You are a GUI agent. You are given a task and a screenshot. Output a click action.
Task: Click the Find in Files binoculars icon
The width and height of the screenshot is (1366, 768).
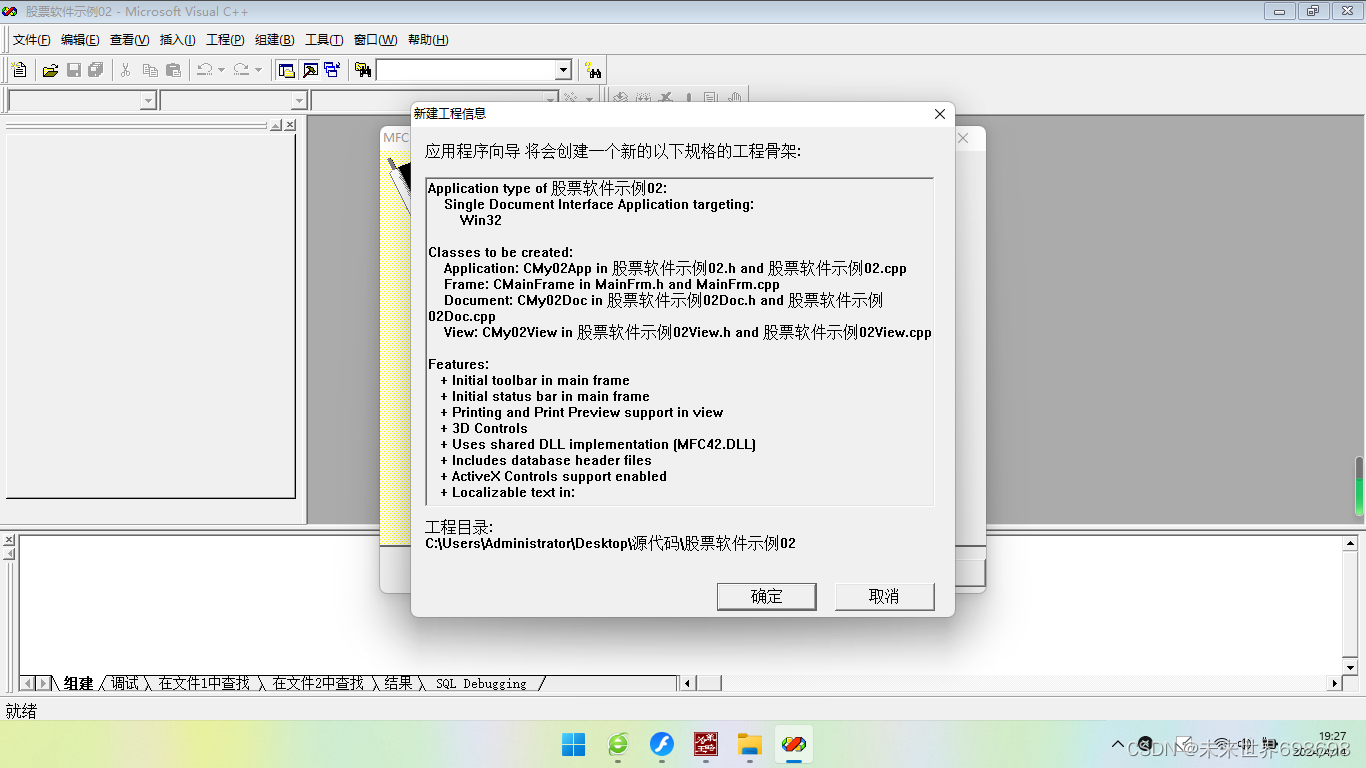(x=363, y=70)
